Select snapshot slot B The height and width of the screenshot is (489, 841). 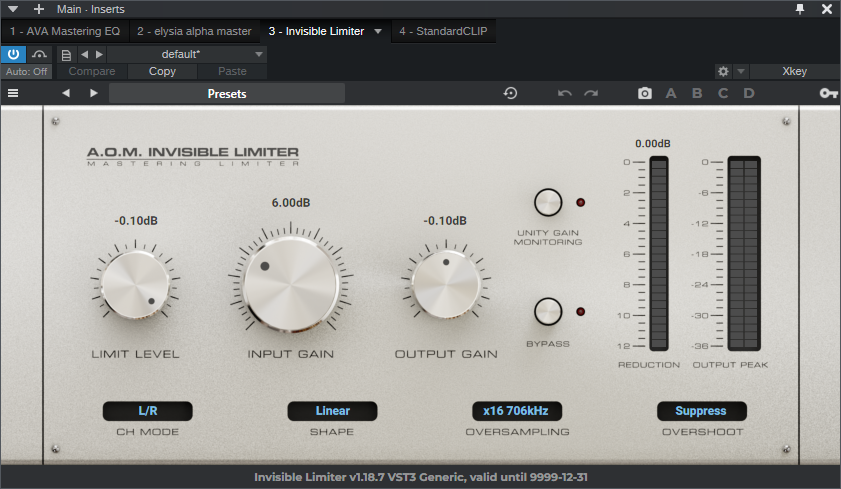pyautogui.click(x=697, y=93)
